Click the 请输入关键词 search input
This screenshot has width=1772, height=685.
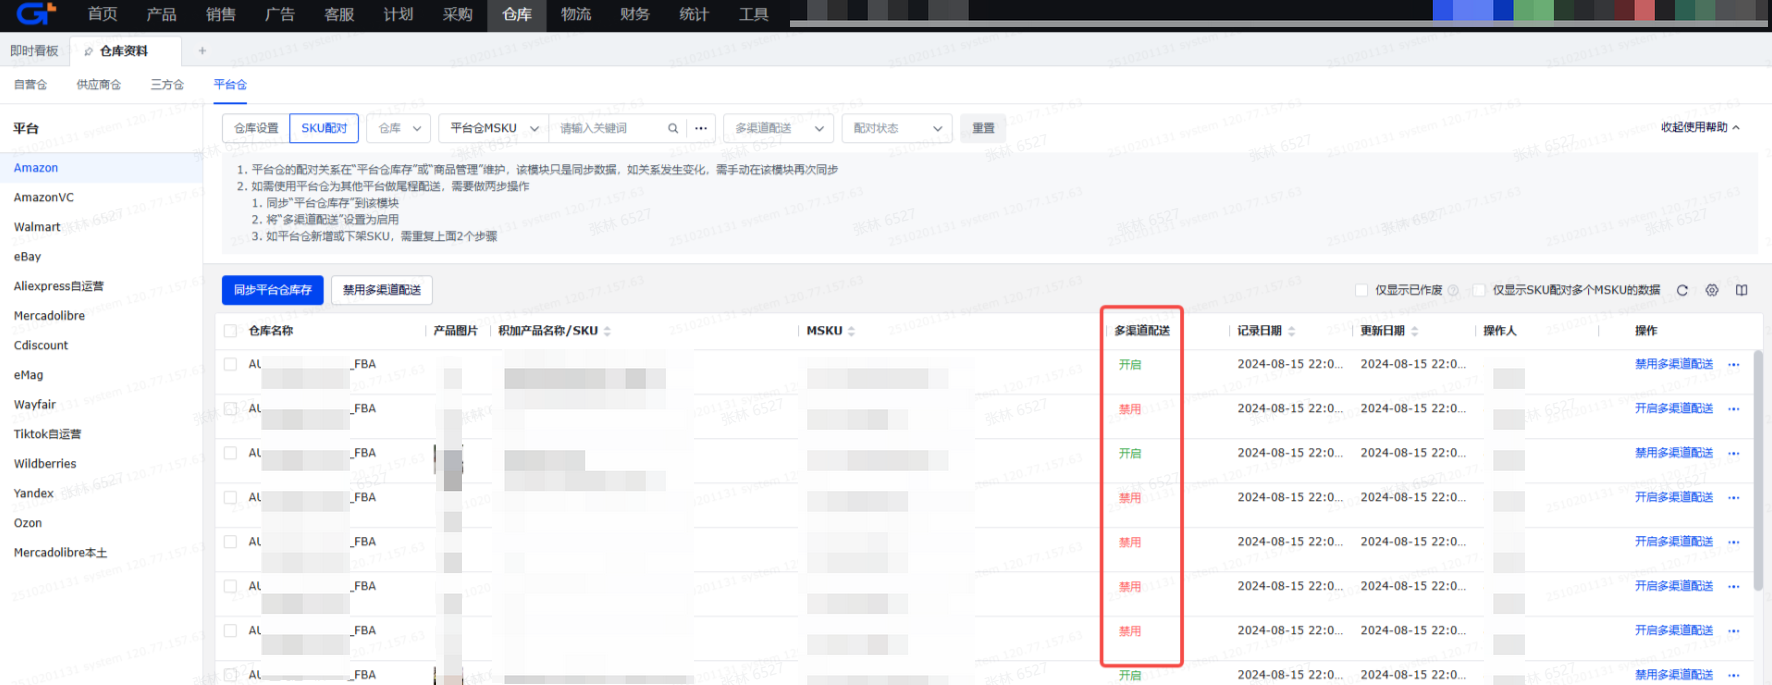point(608,128)
